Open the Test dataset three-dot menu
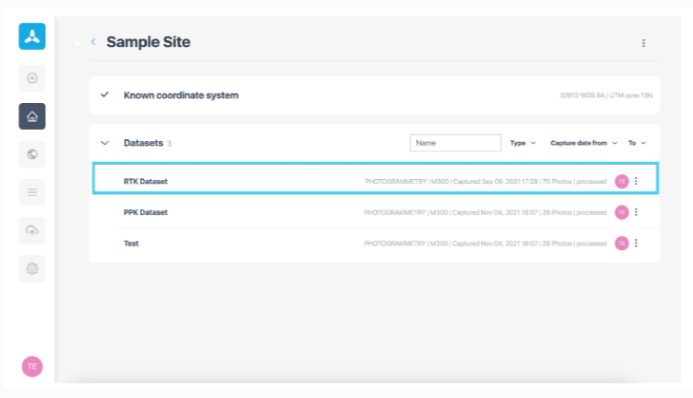 click(636, 243)
